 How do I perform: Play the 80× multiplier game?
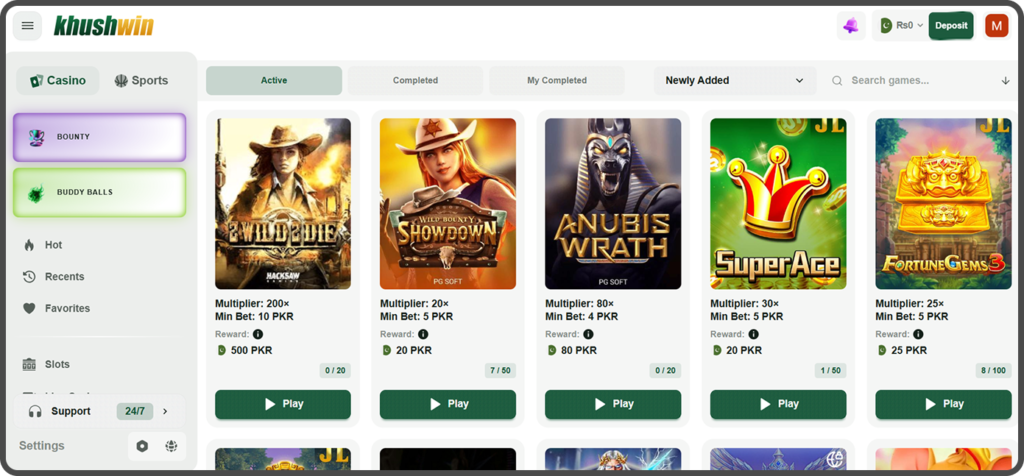point(613,404)
